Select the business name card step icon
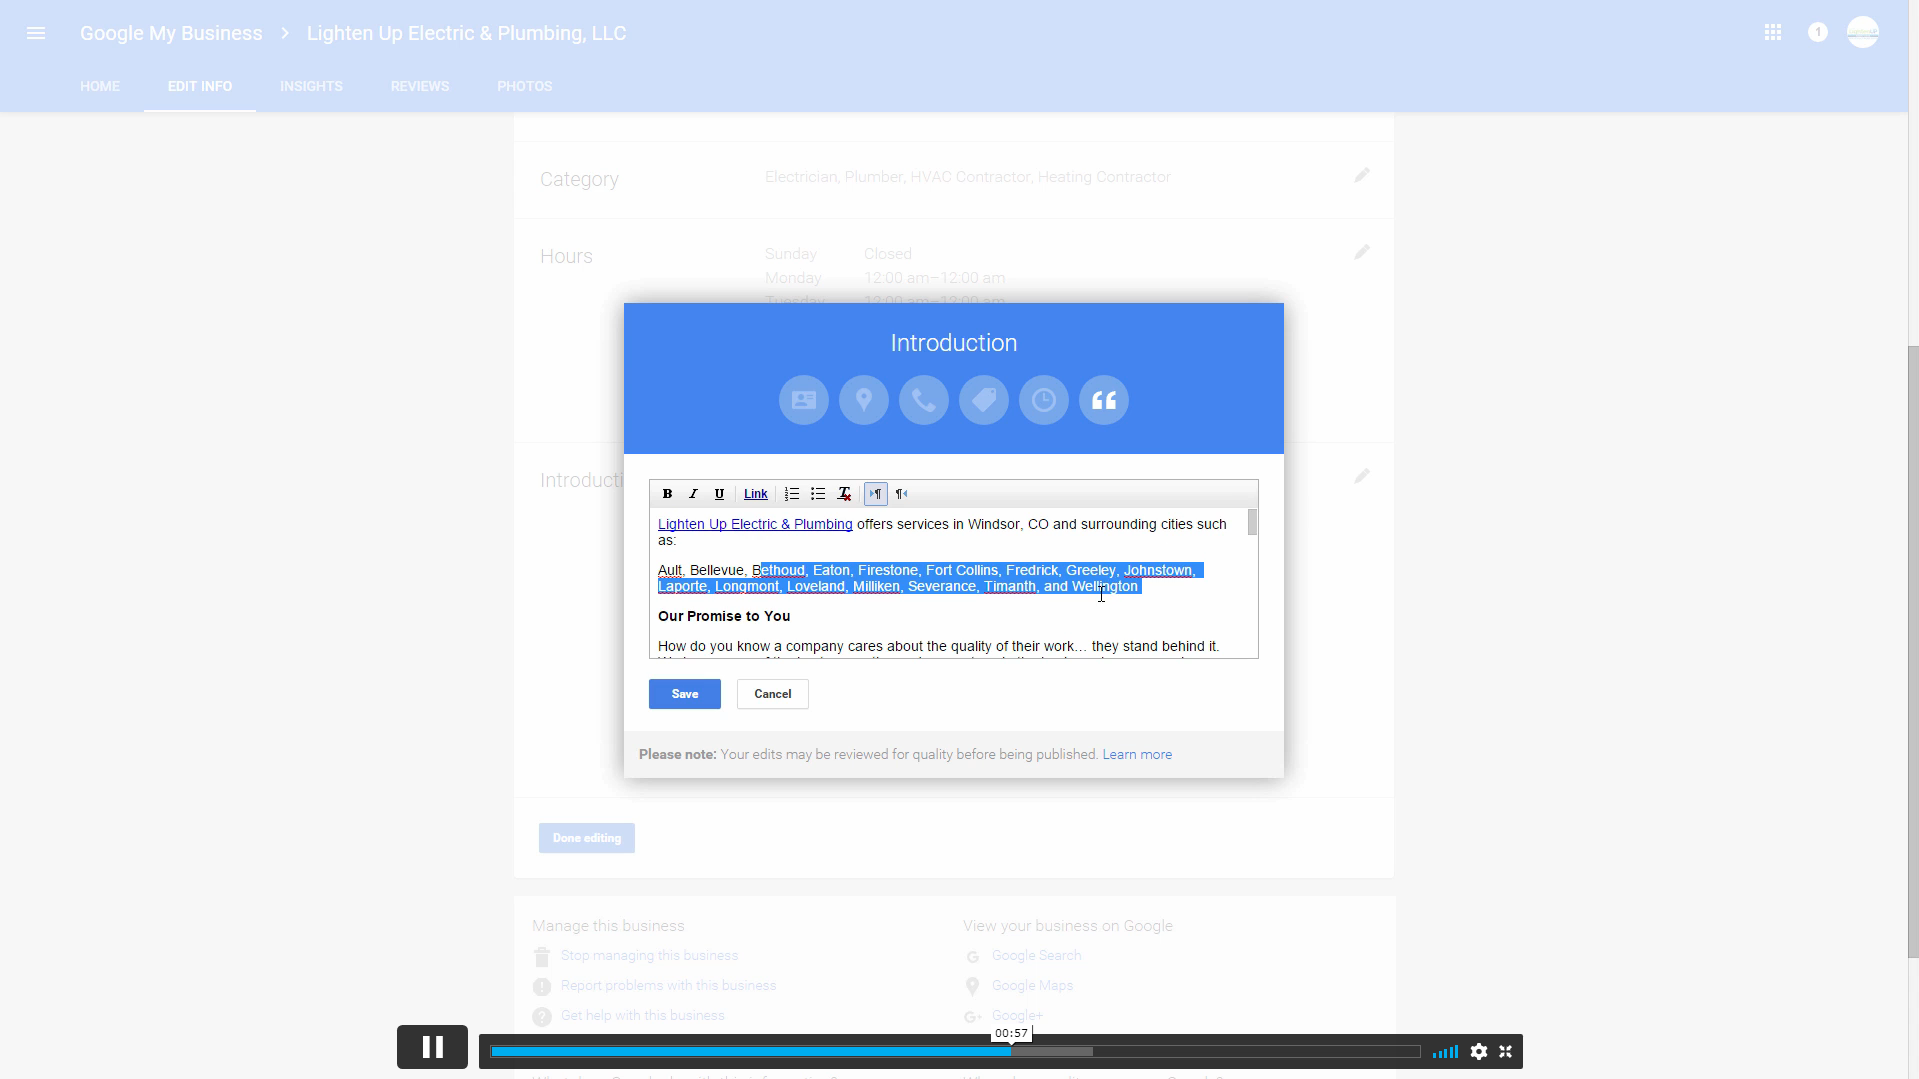Screen dimensions: 1919x1079 pos(804,400)
